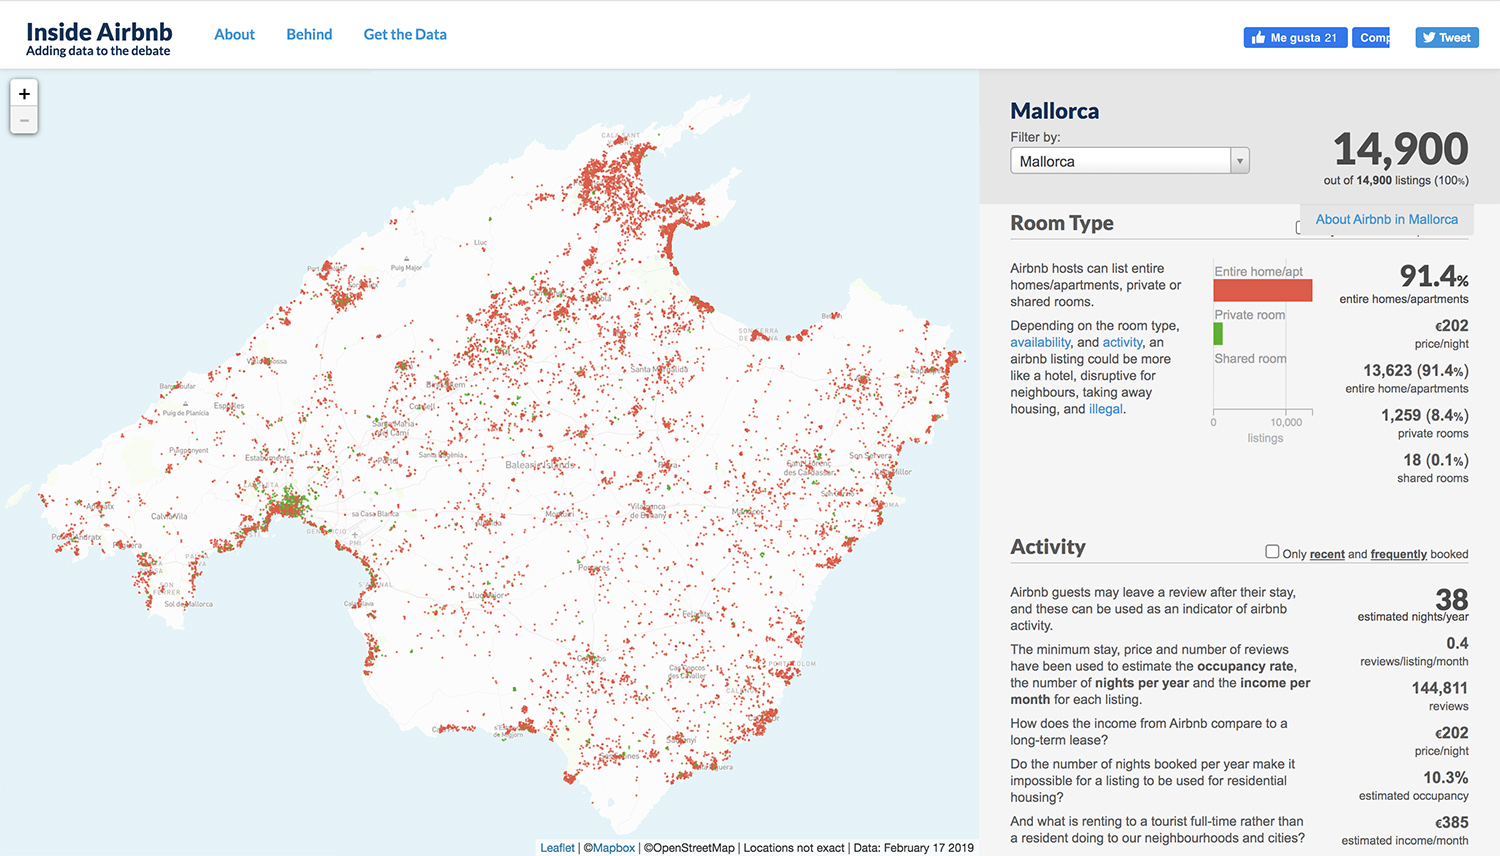
Task: Open the activity link in Room Type
Action: pos(1122,342)
